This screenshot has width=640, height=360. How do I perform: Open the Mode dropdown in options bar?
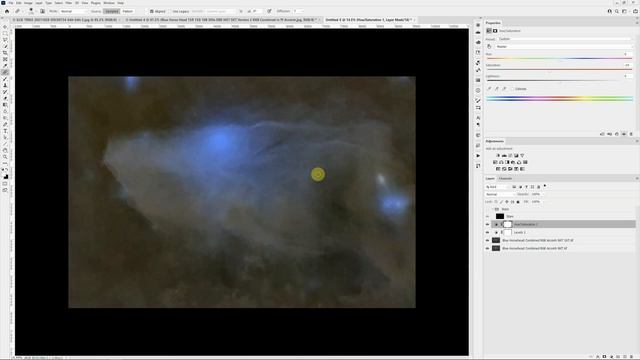click(73, 11)
